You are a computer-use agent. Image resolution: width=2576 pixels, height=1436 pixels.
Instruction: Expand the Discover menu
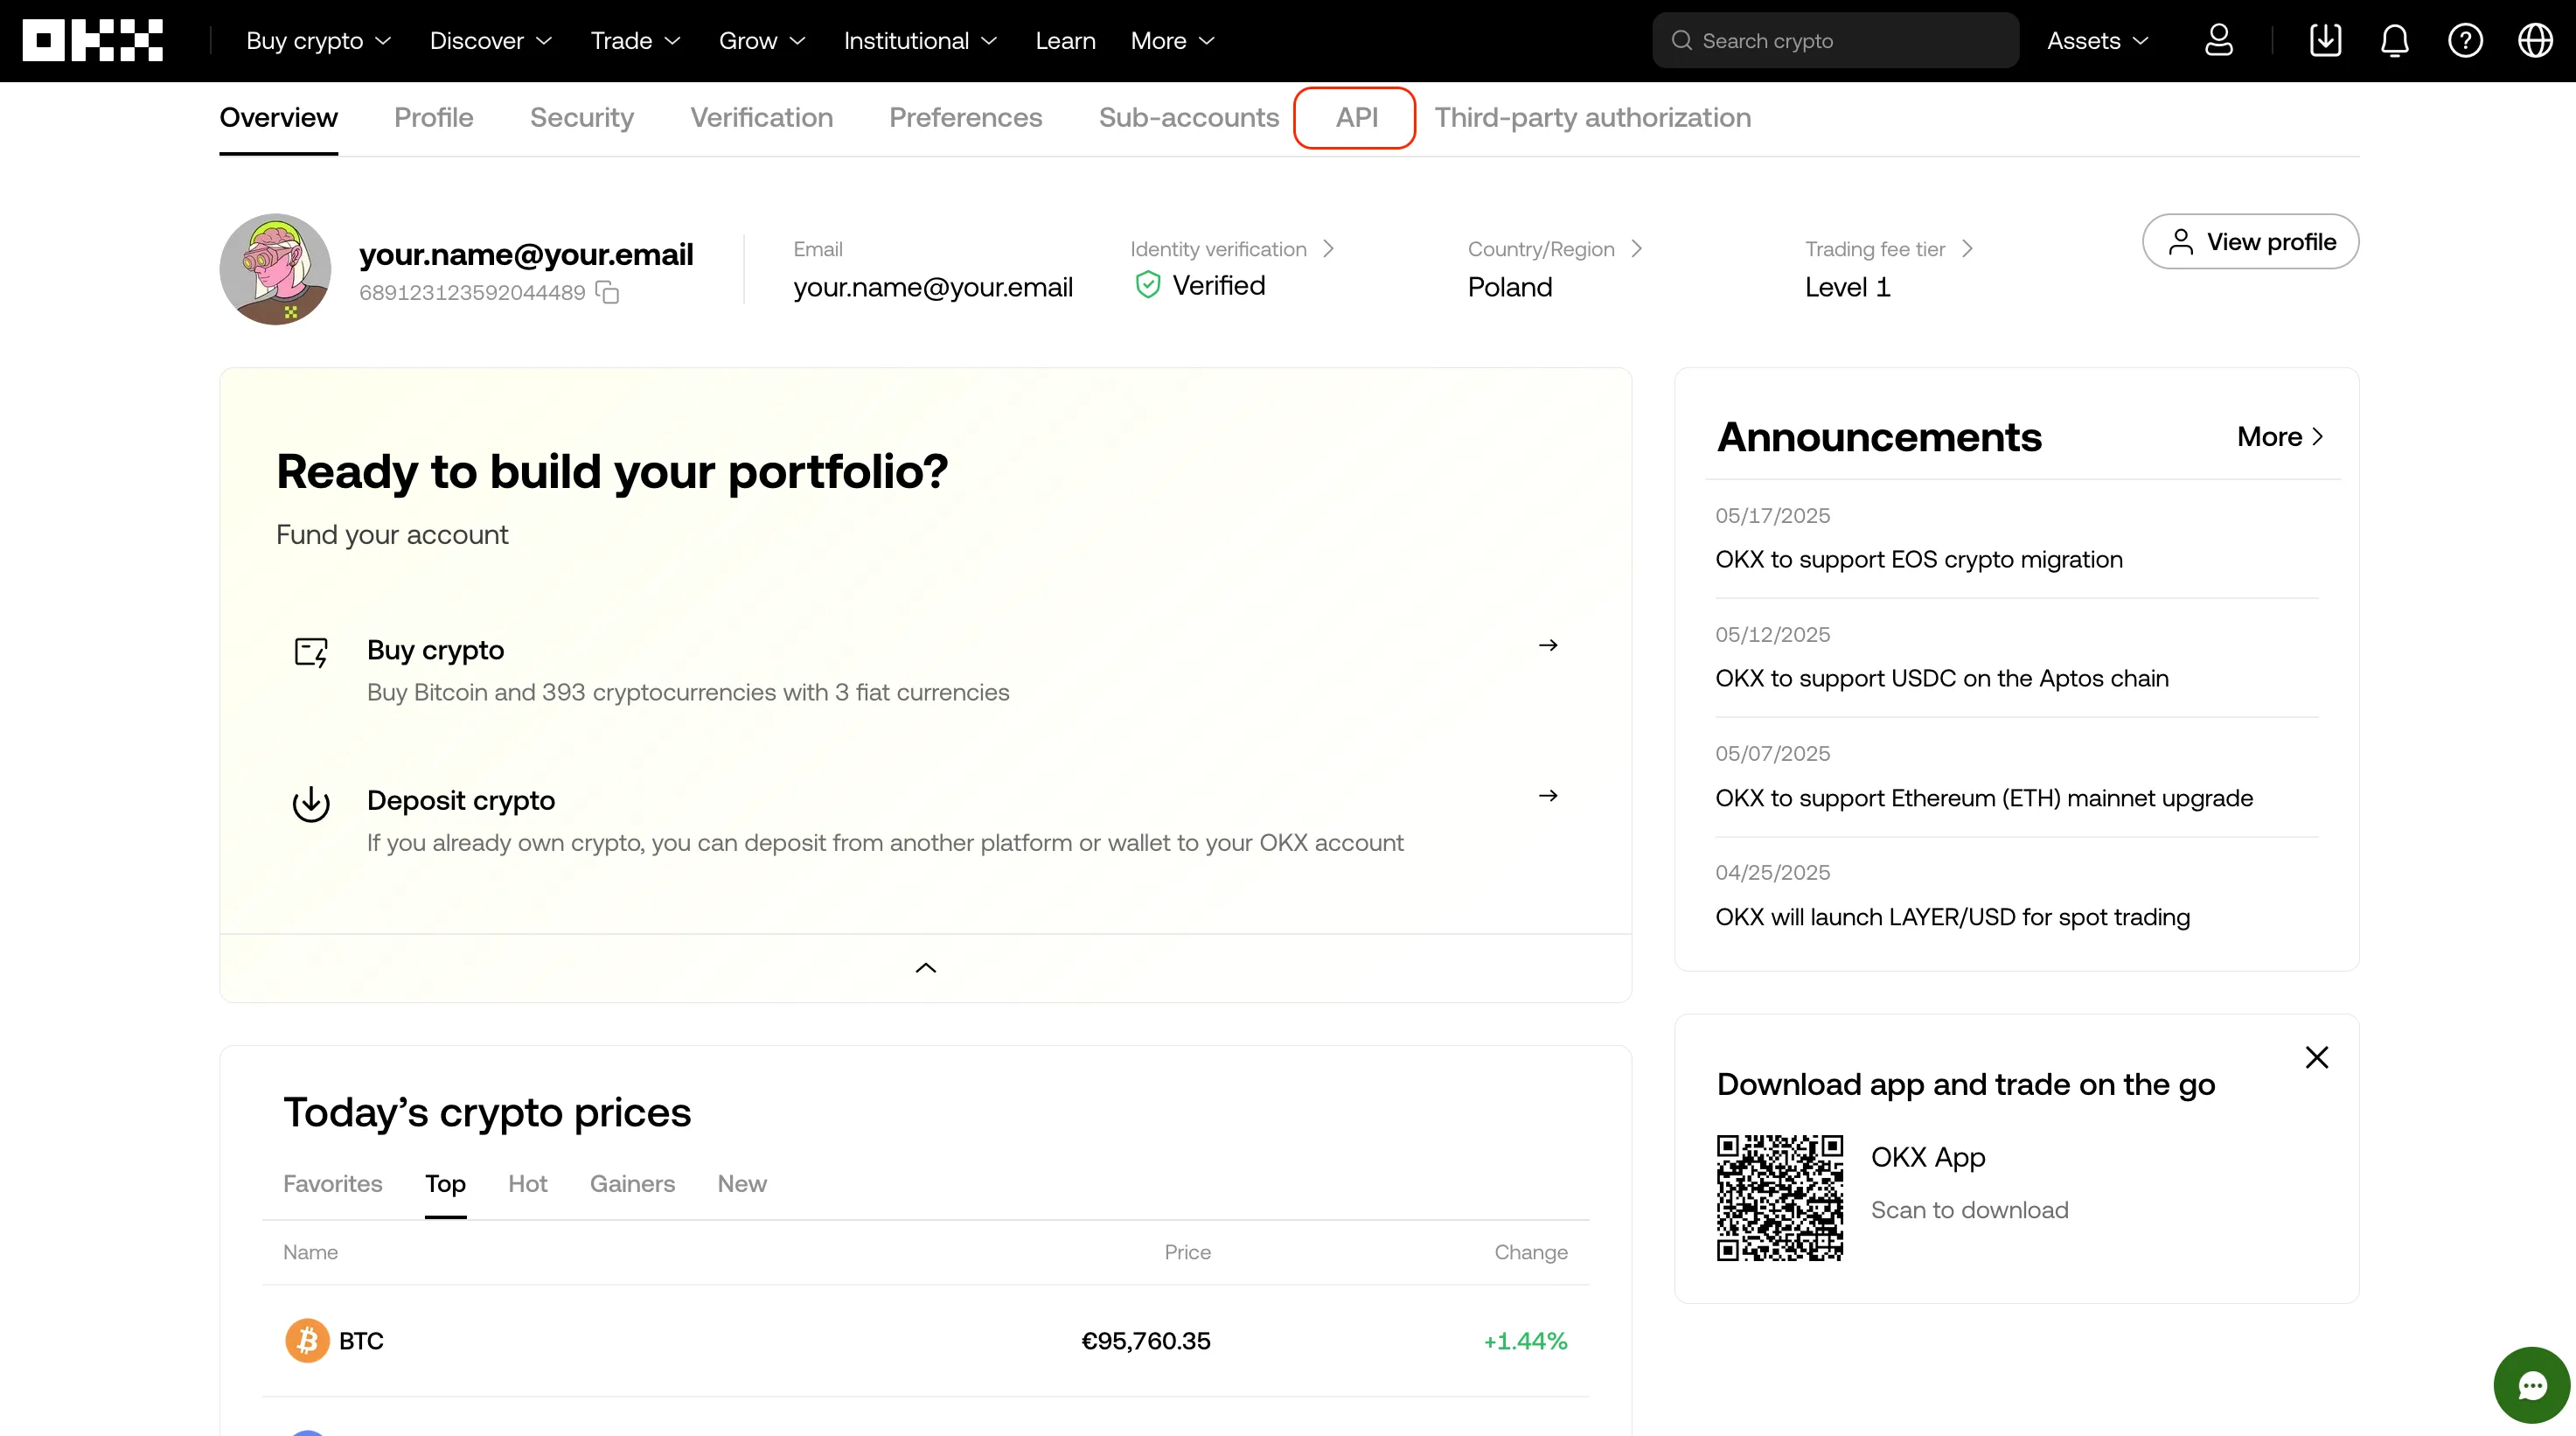click(x=490, y=40)
